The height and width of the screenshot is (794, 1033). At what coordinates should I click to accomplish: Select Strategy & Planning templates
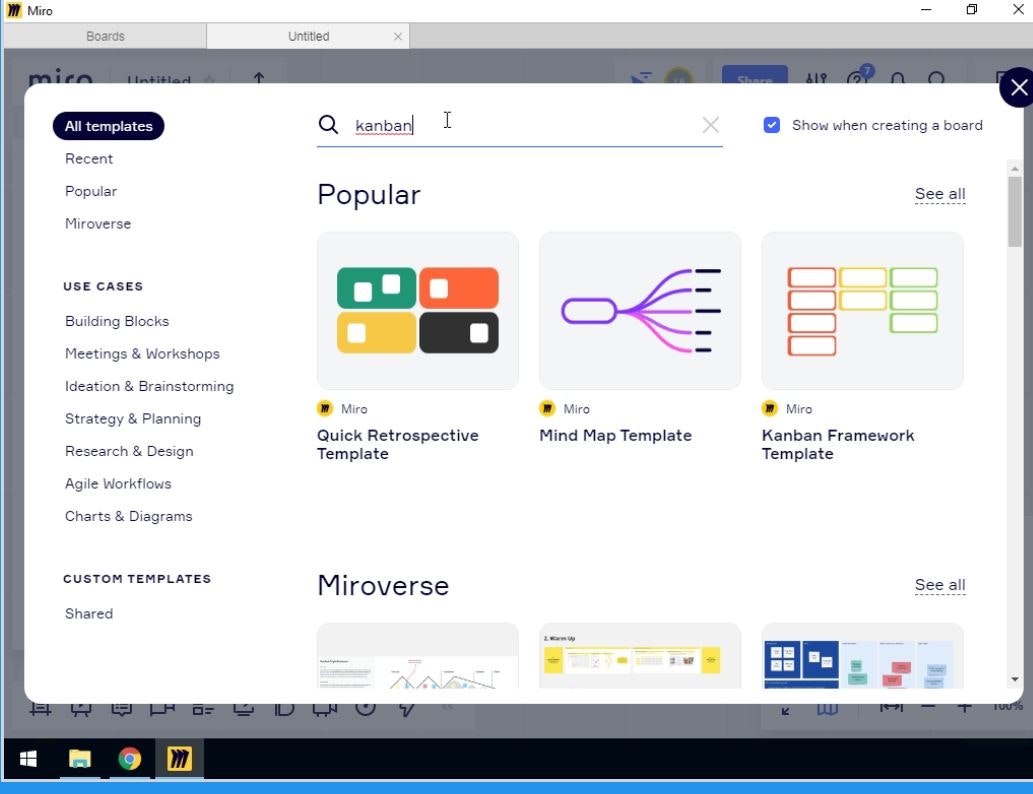pyautogui.click(x=133, y=418)
